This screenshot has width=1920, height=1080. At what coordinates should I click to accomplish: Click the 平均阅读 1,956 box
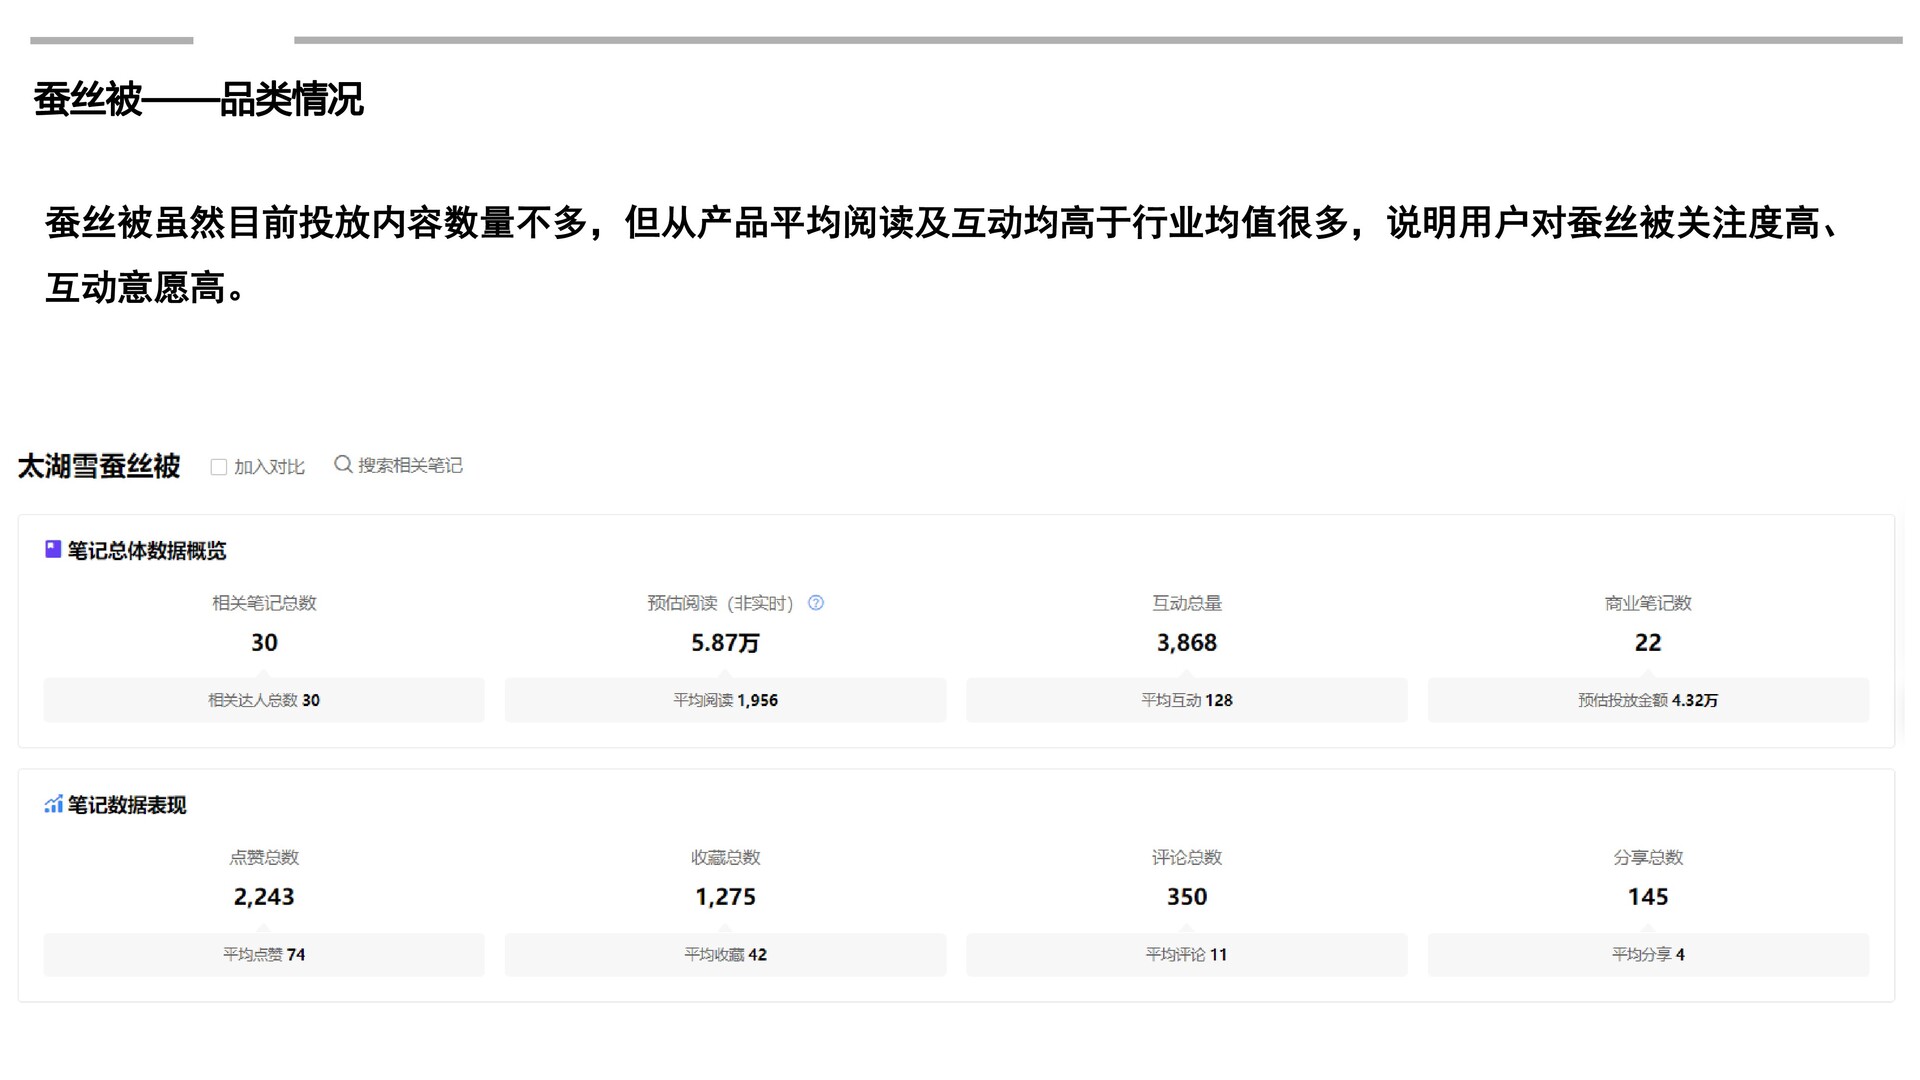click(x=725, y=700)
